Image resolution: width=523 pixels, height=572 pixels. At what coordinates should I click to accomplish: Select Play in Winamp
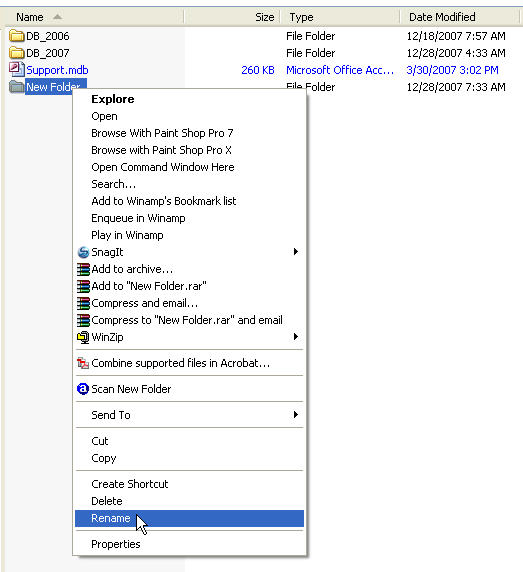190,235
